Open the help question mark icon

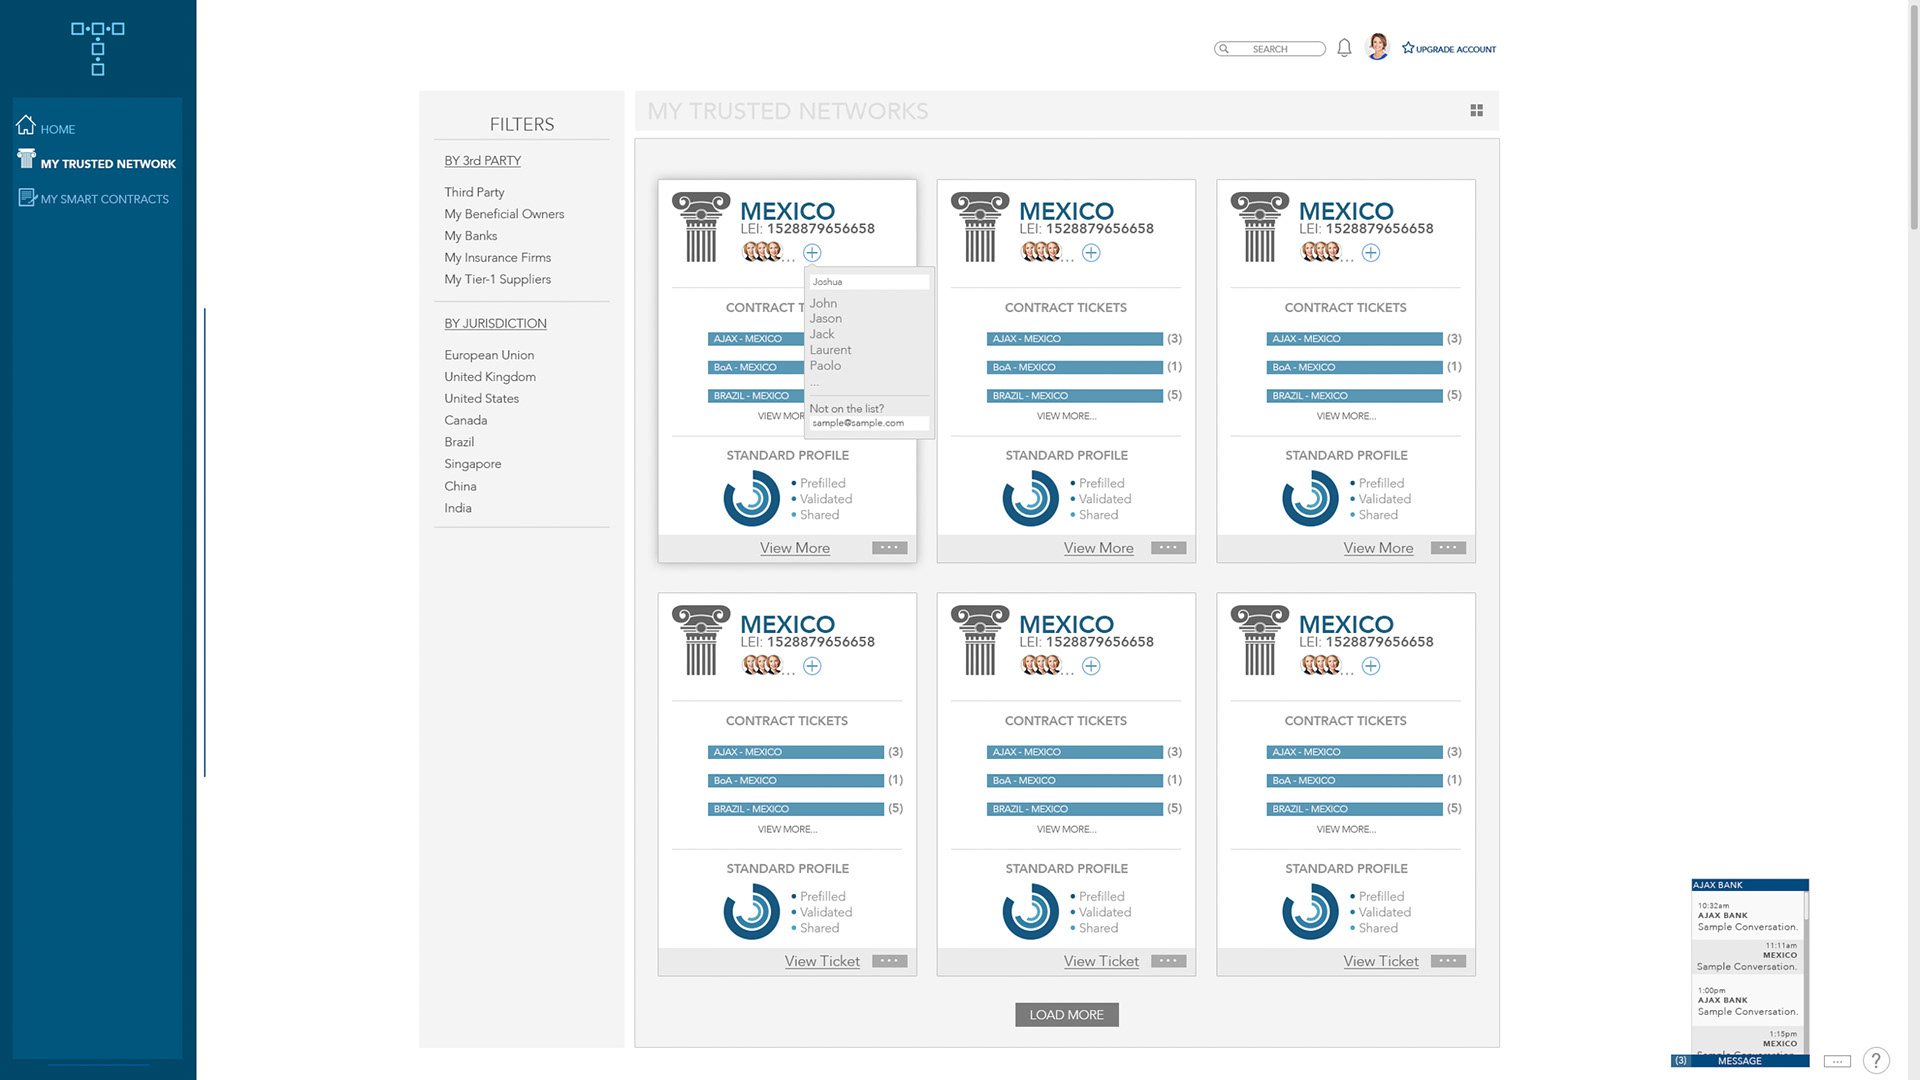(x=1876, y=1060)
